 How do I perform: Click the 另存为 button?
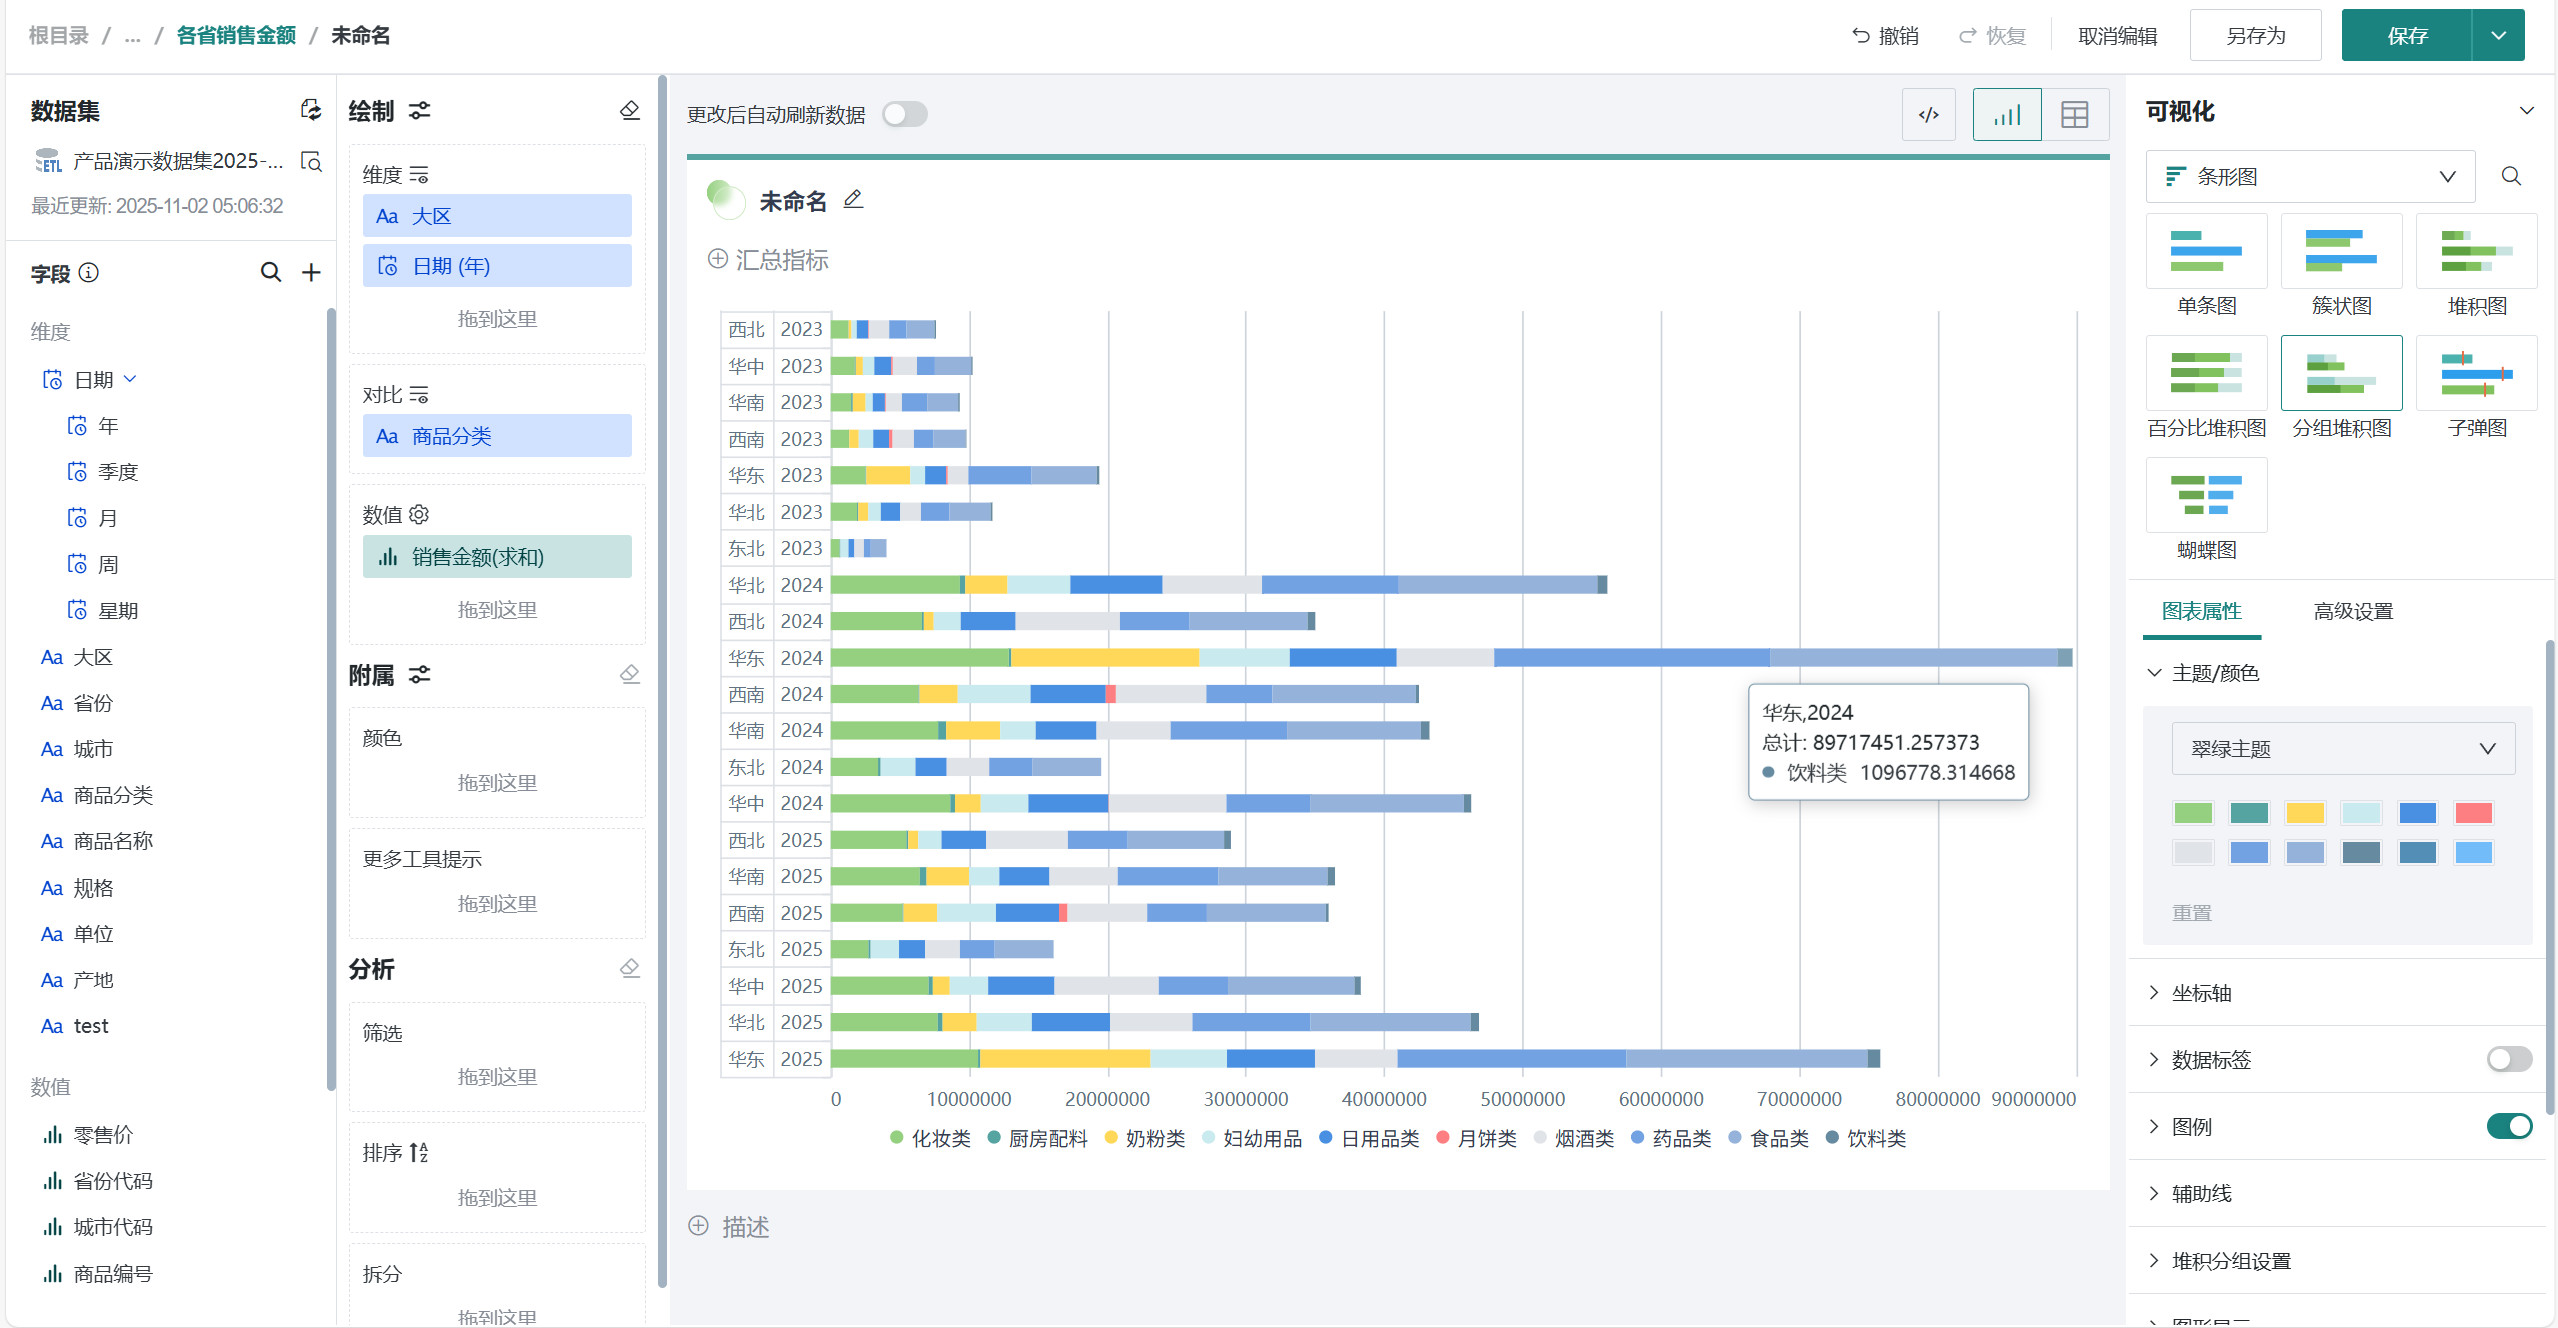click(x=2254, y=36)
